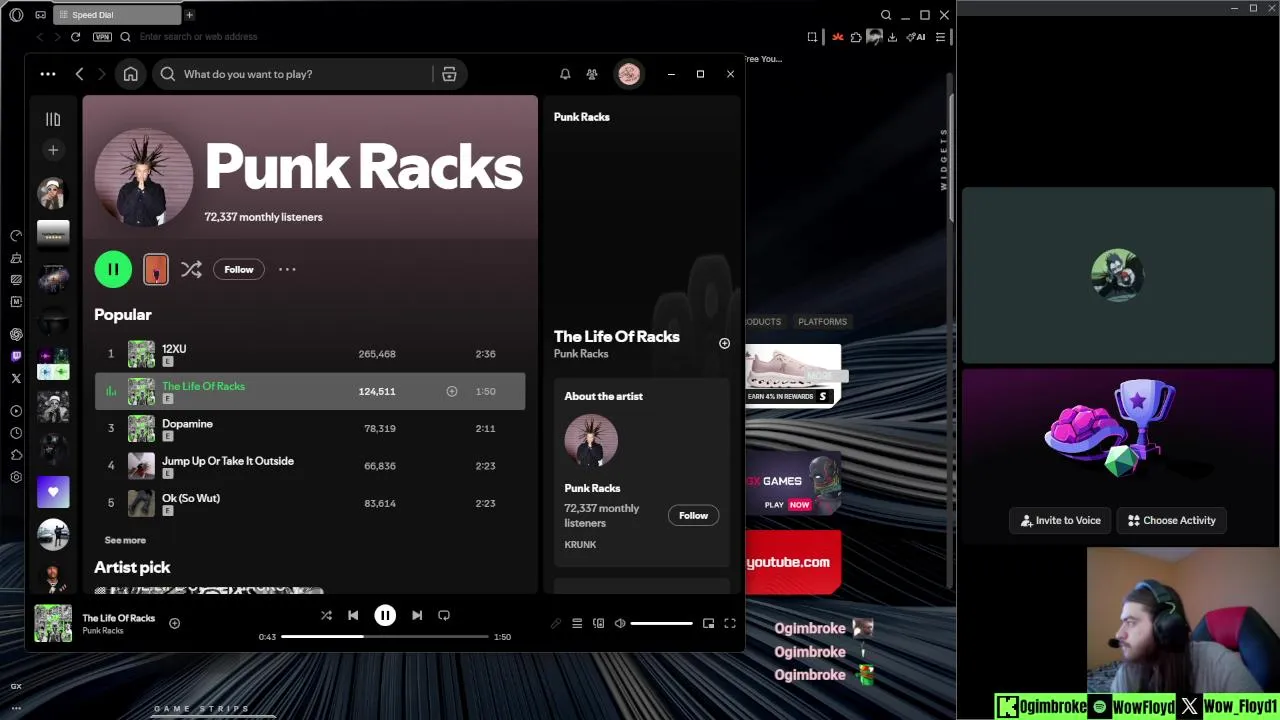Open more options dots beside Follow

287,269
